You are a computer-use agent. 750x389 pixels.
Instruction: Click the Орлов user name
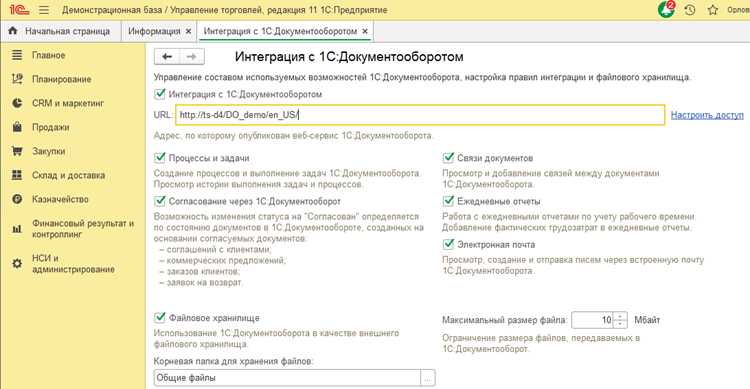(738, 10)
